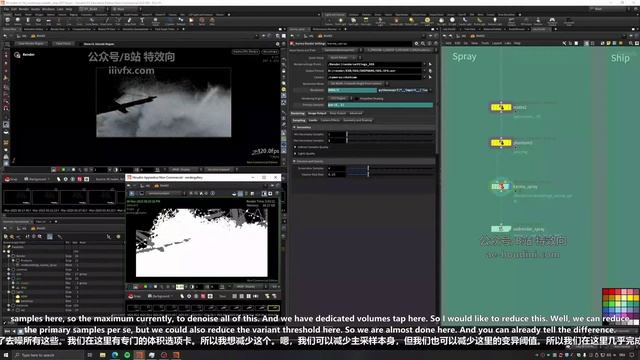Click the taskbar search box

point(48,355)
